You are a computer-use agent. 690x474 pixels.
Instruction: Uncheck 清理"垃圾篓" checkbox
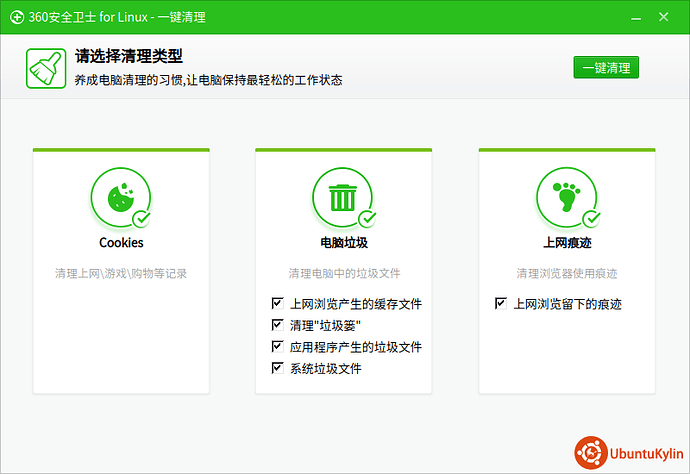coord(277,325)
